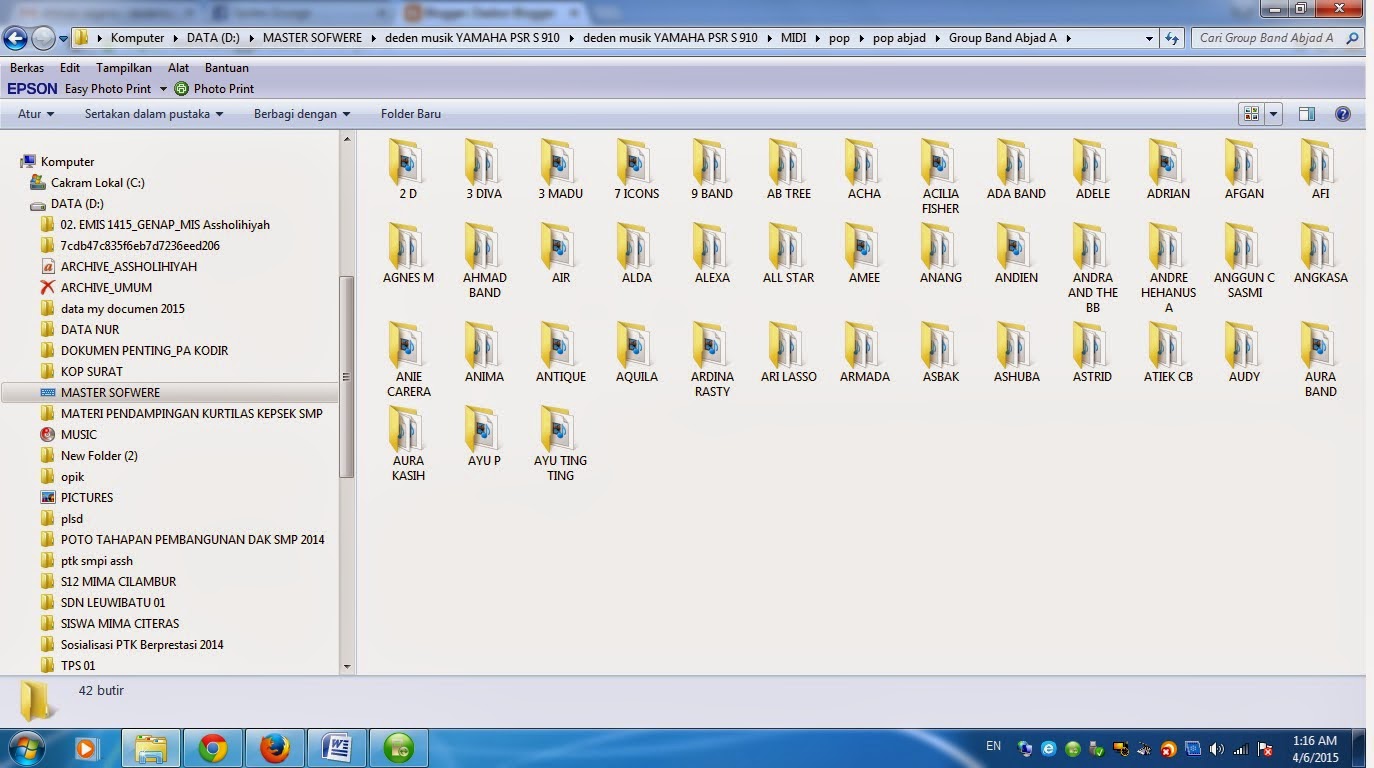
Task: Click MIDI in the address path
Action: 794,38
